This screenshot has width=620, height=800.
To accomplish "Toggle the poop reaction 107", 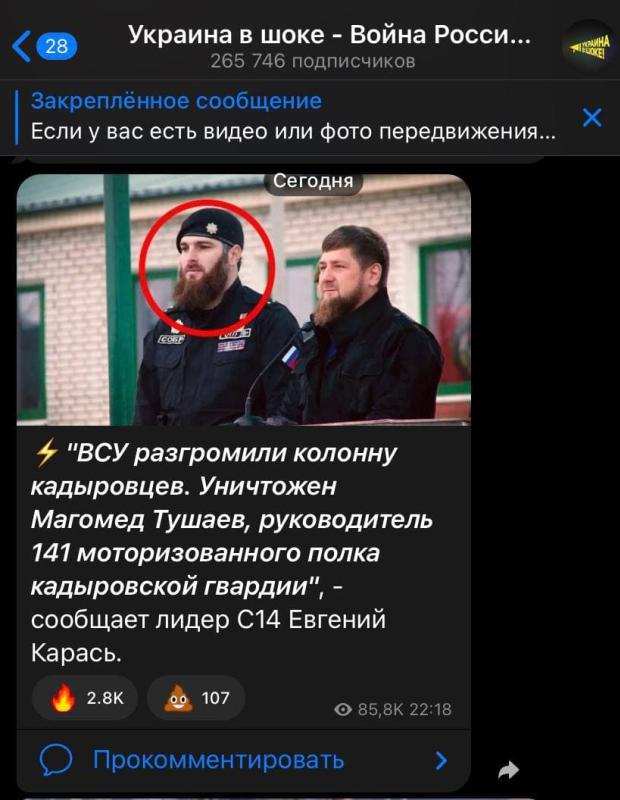I will pos(196,697).
